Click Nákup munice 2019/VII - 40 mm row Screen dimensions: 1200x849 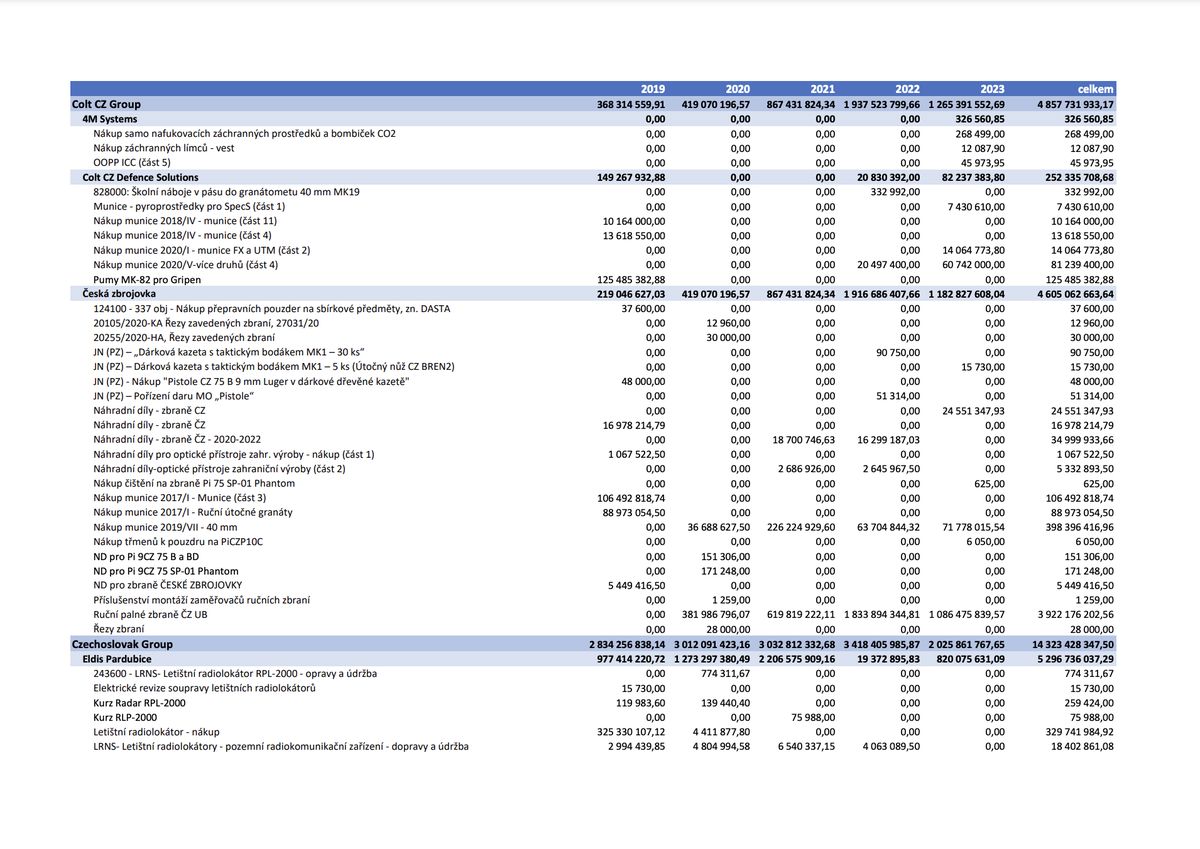click(593, 527)
